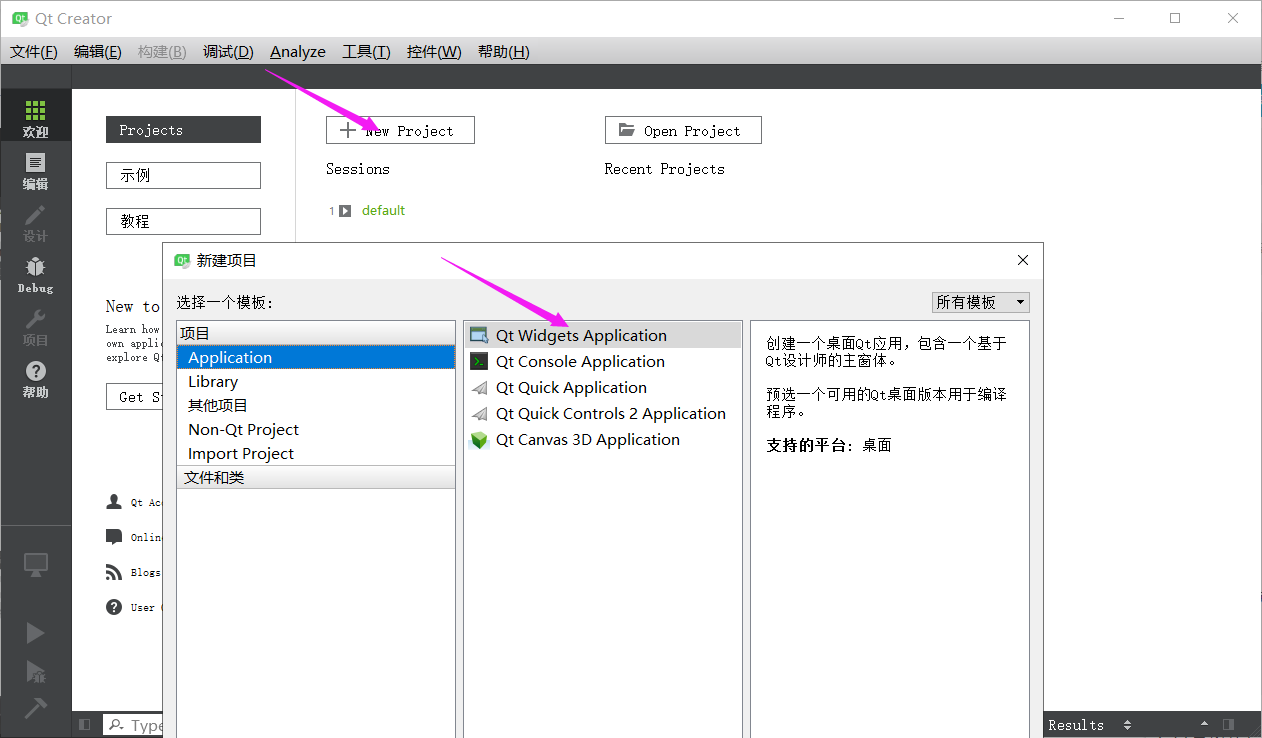Viewport: 1262px width, 738px height.
Task: Open the 所有模板 template filter dropdown
Action: click(981, 302)
